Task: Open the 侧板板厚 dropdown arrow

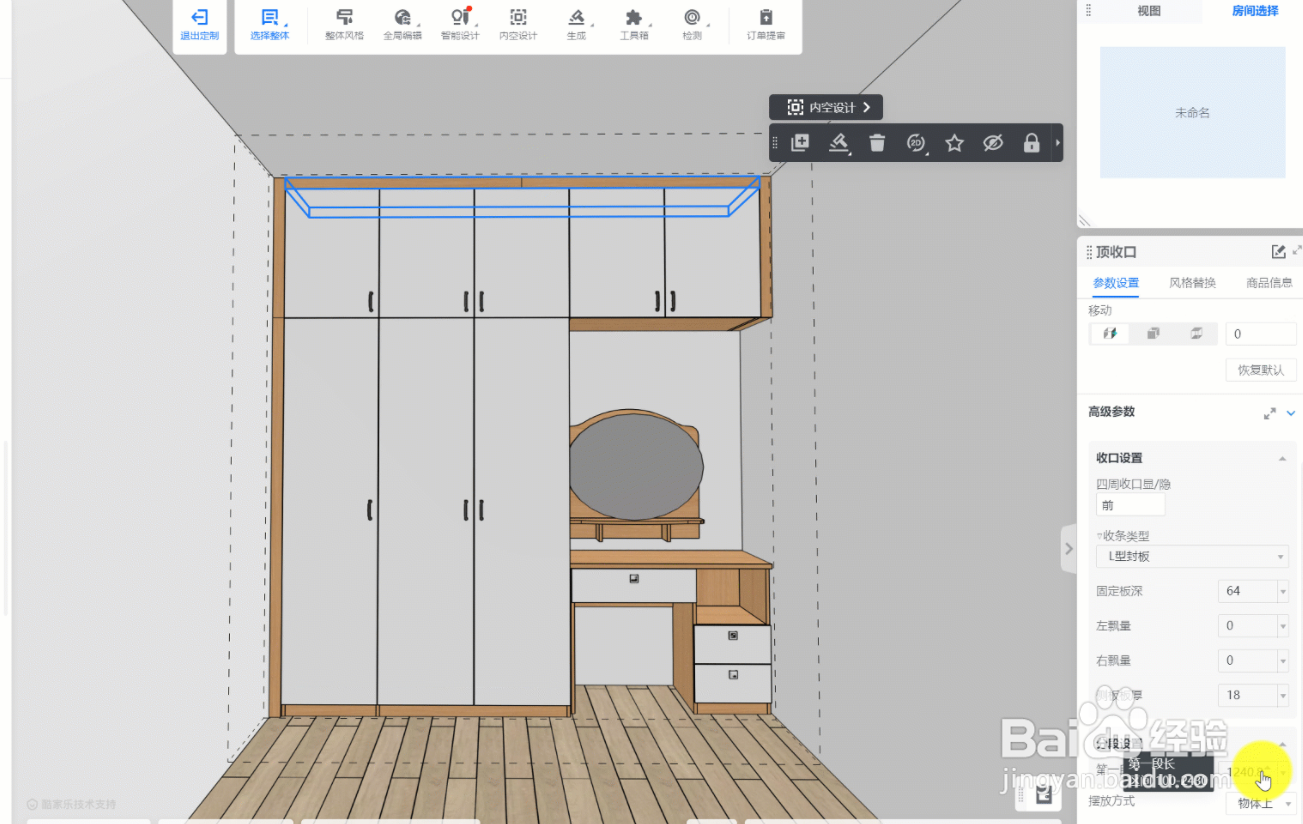Action: click(1283, 696)
